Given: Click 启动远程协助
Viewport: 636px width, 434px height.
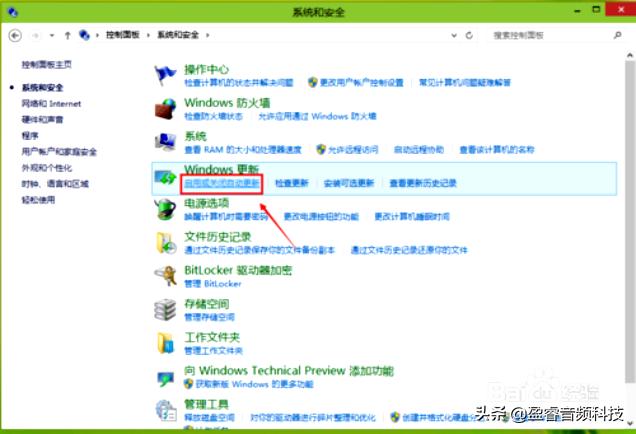Looking at the screenshot, I should 419,150.
